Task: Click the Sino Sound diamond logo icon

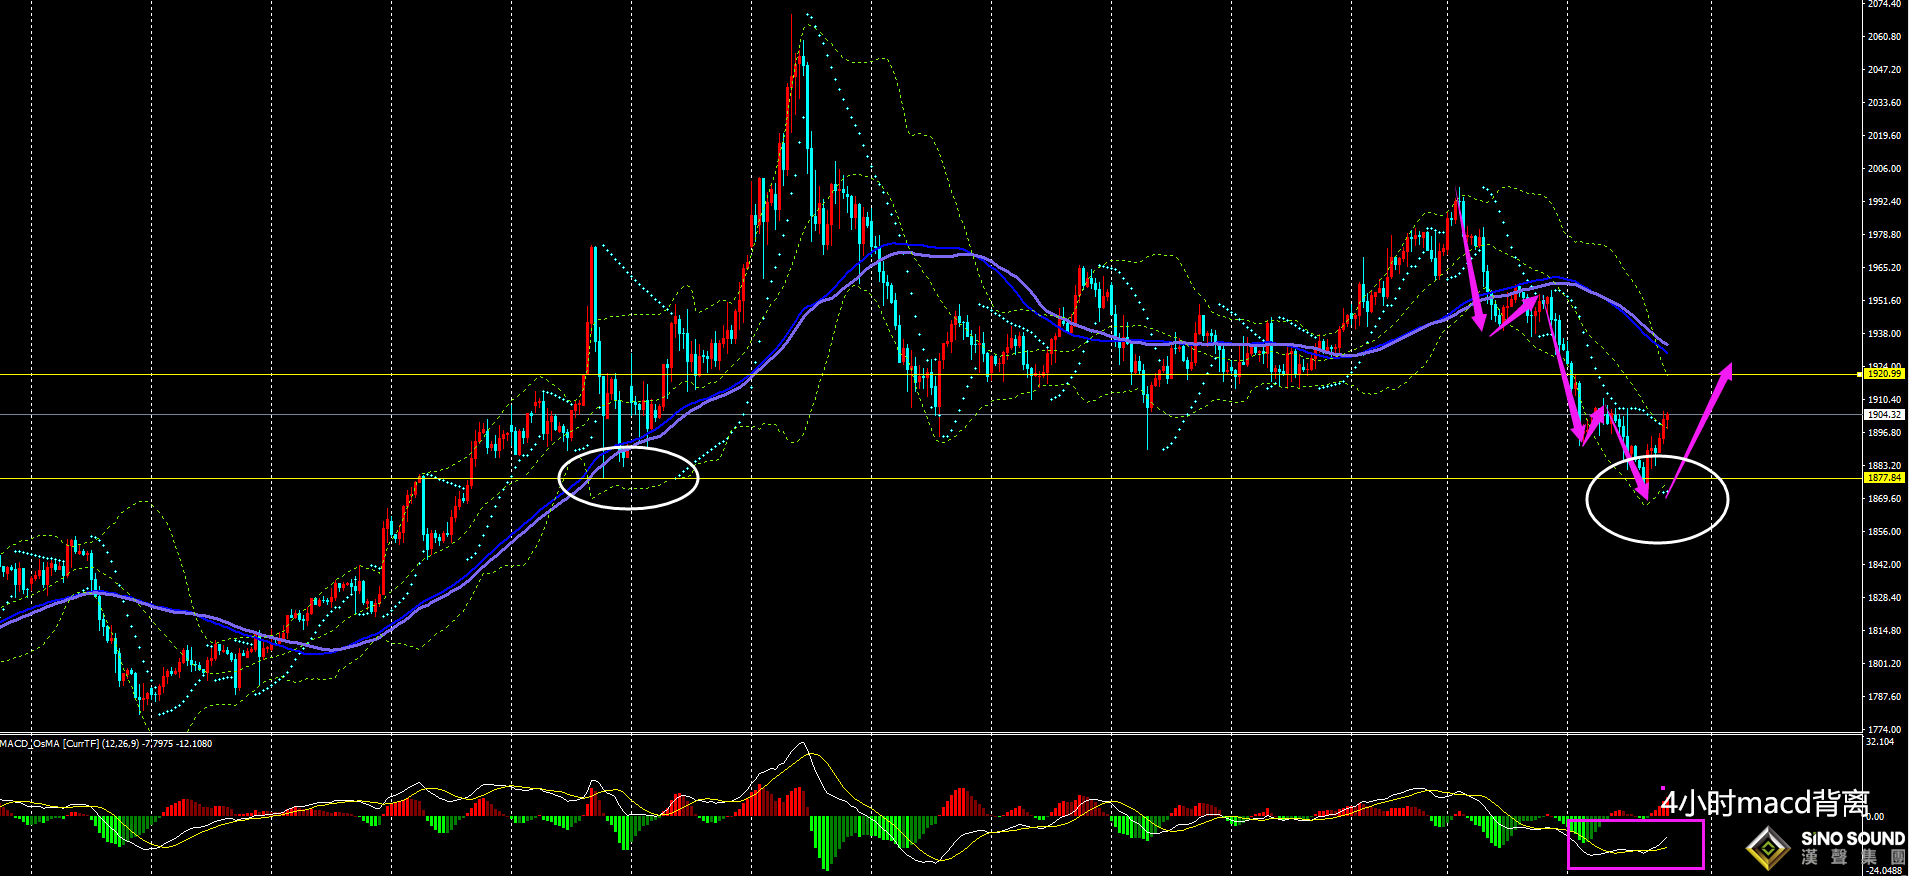Action: coord(1769,849)
